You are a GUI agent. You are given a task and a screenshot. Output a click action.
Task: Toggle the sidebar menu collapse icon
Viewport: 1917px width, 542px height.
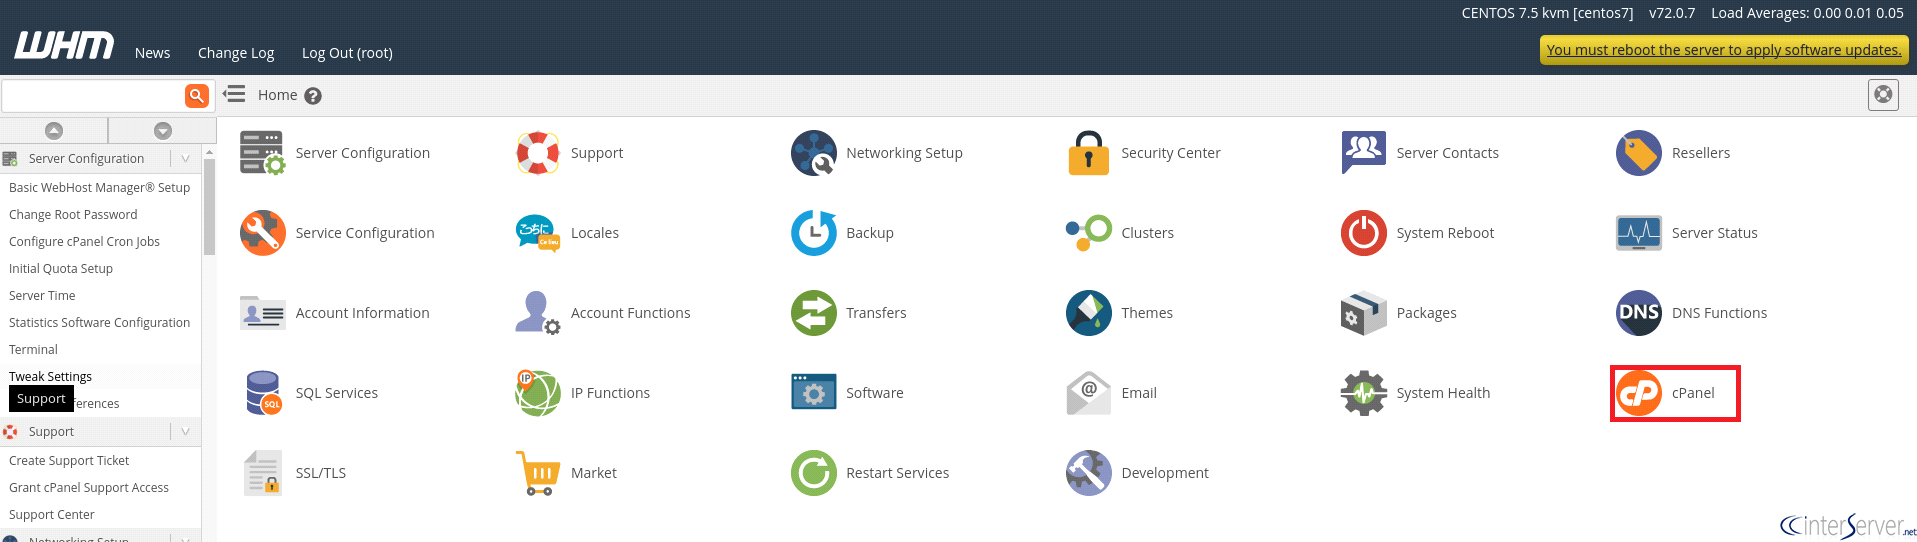(234, 94)
